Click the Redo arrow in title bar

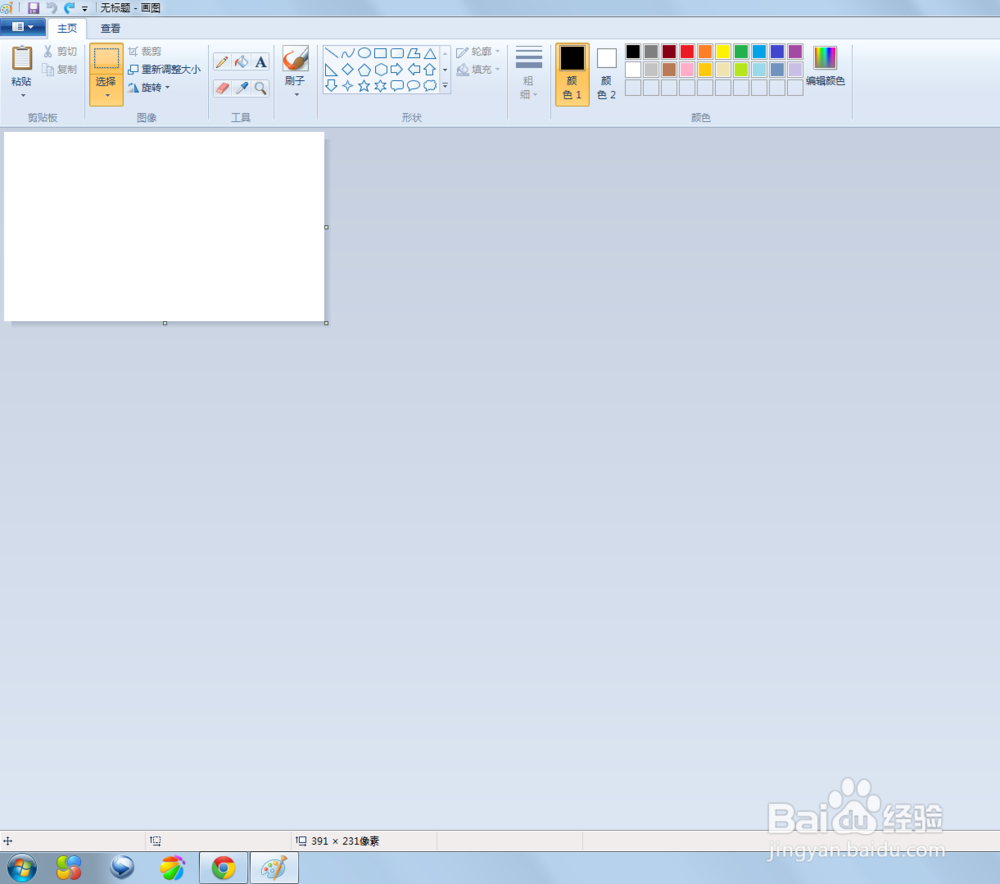click(69, 8)
